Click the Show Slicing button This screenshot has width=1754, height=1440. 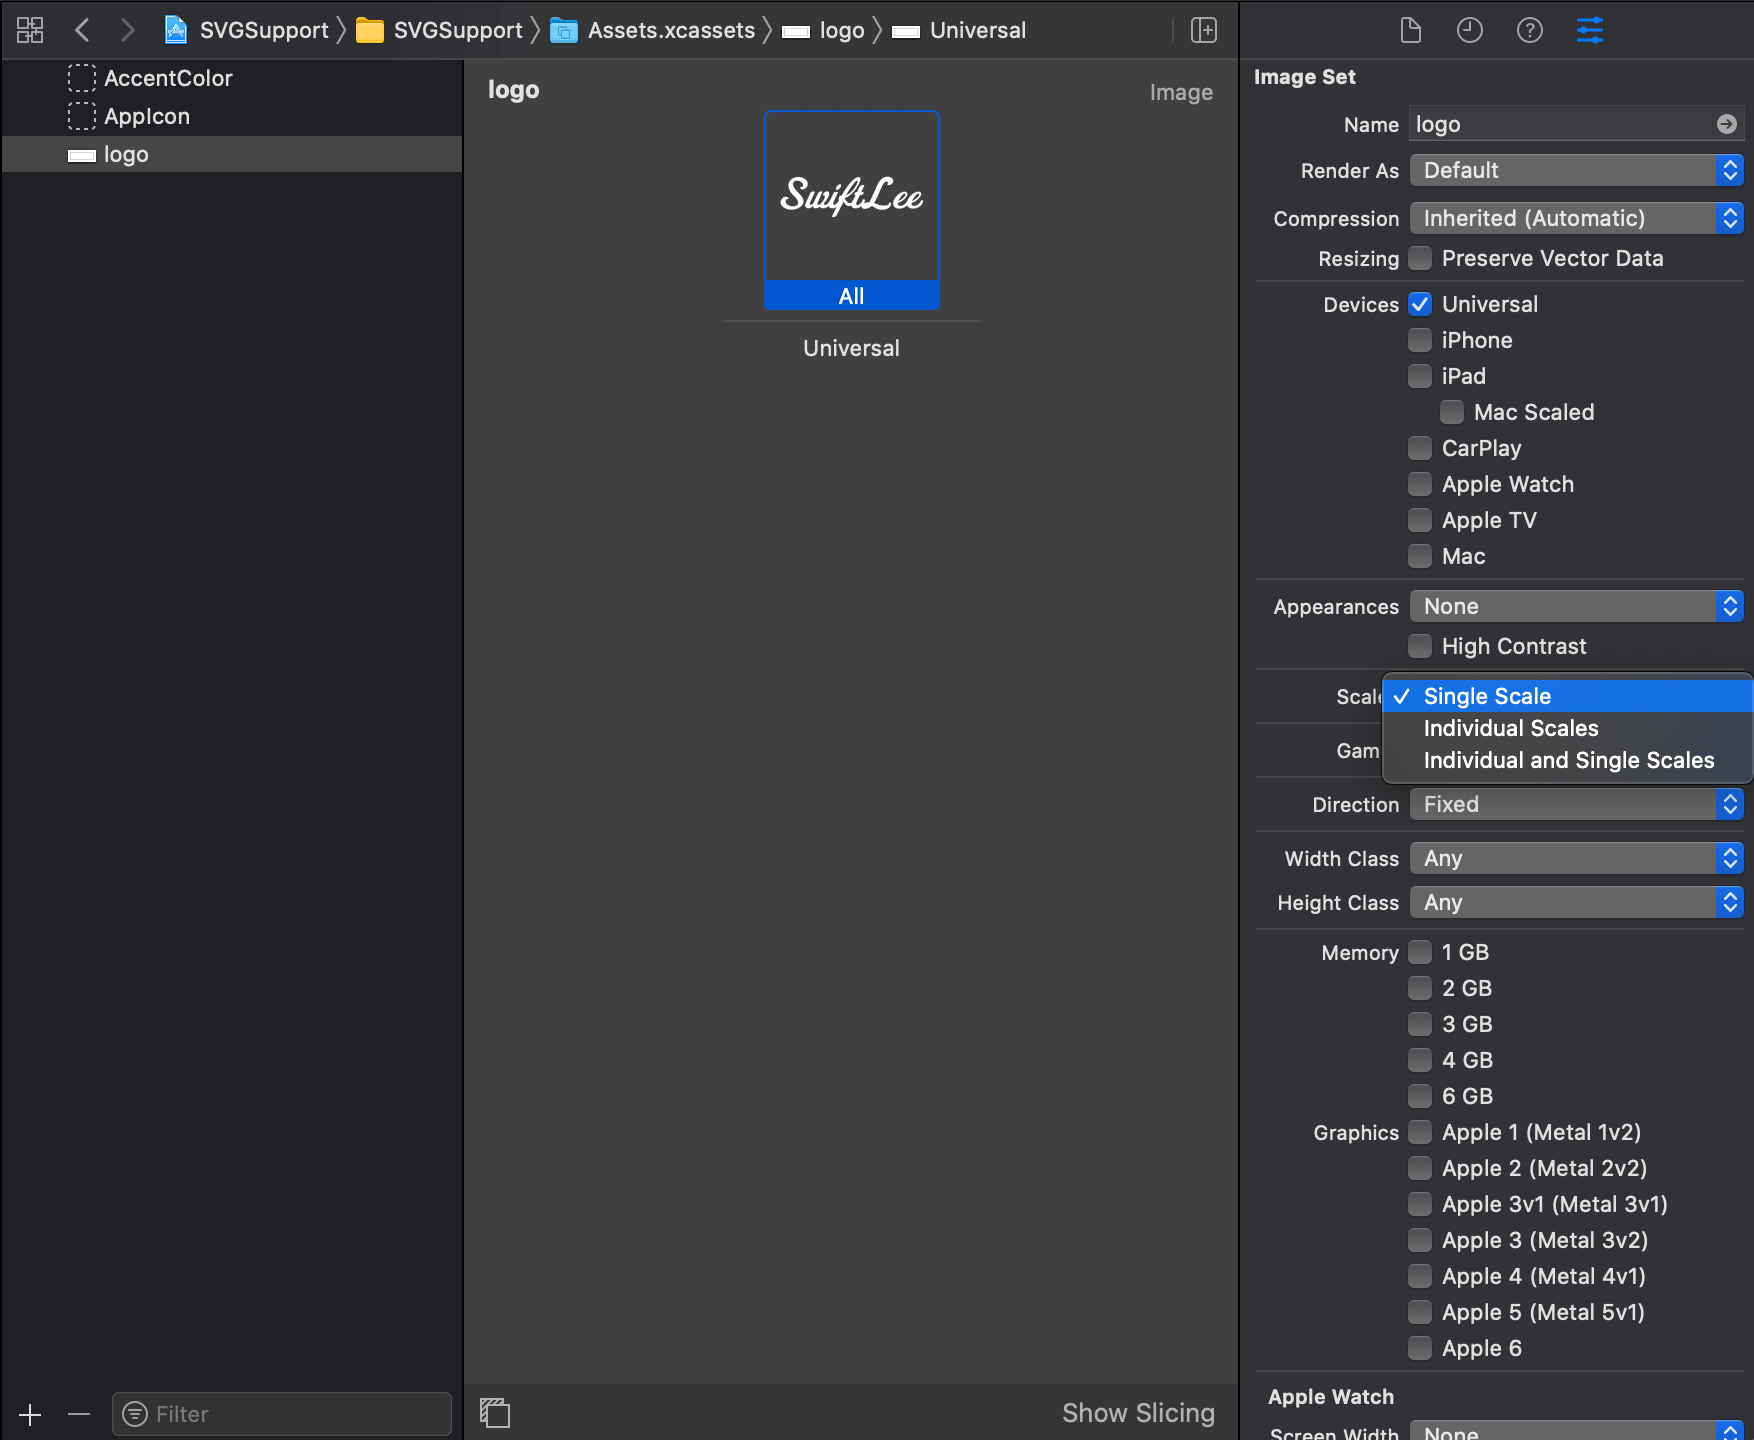point(1138,1413)
